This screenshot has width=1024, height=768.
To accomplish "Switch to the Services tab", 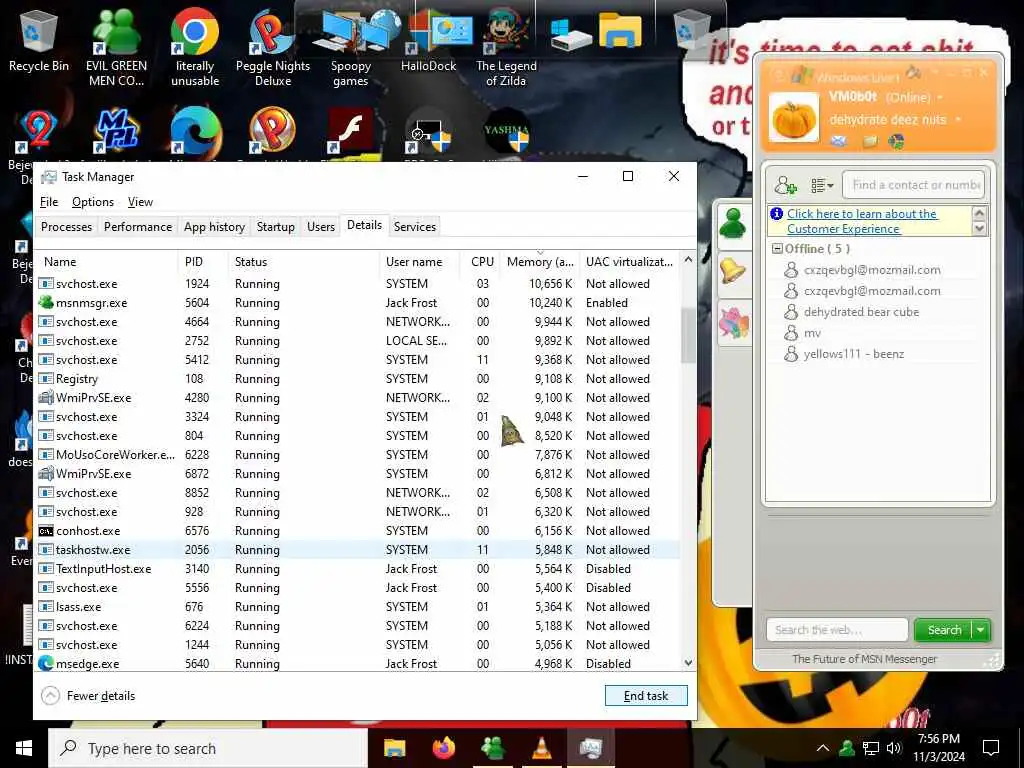I will [415, 227].
